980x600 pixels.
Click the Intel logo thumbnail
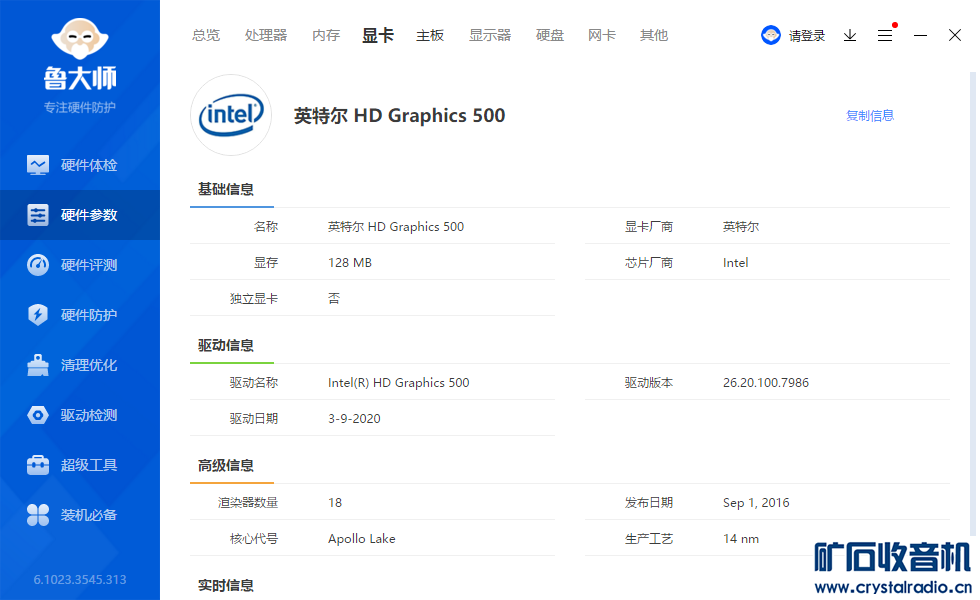(x=231, y=115)
